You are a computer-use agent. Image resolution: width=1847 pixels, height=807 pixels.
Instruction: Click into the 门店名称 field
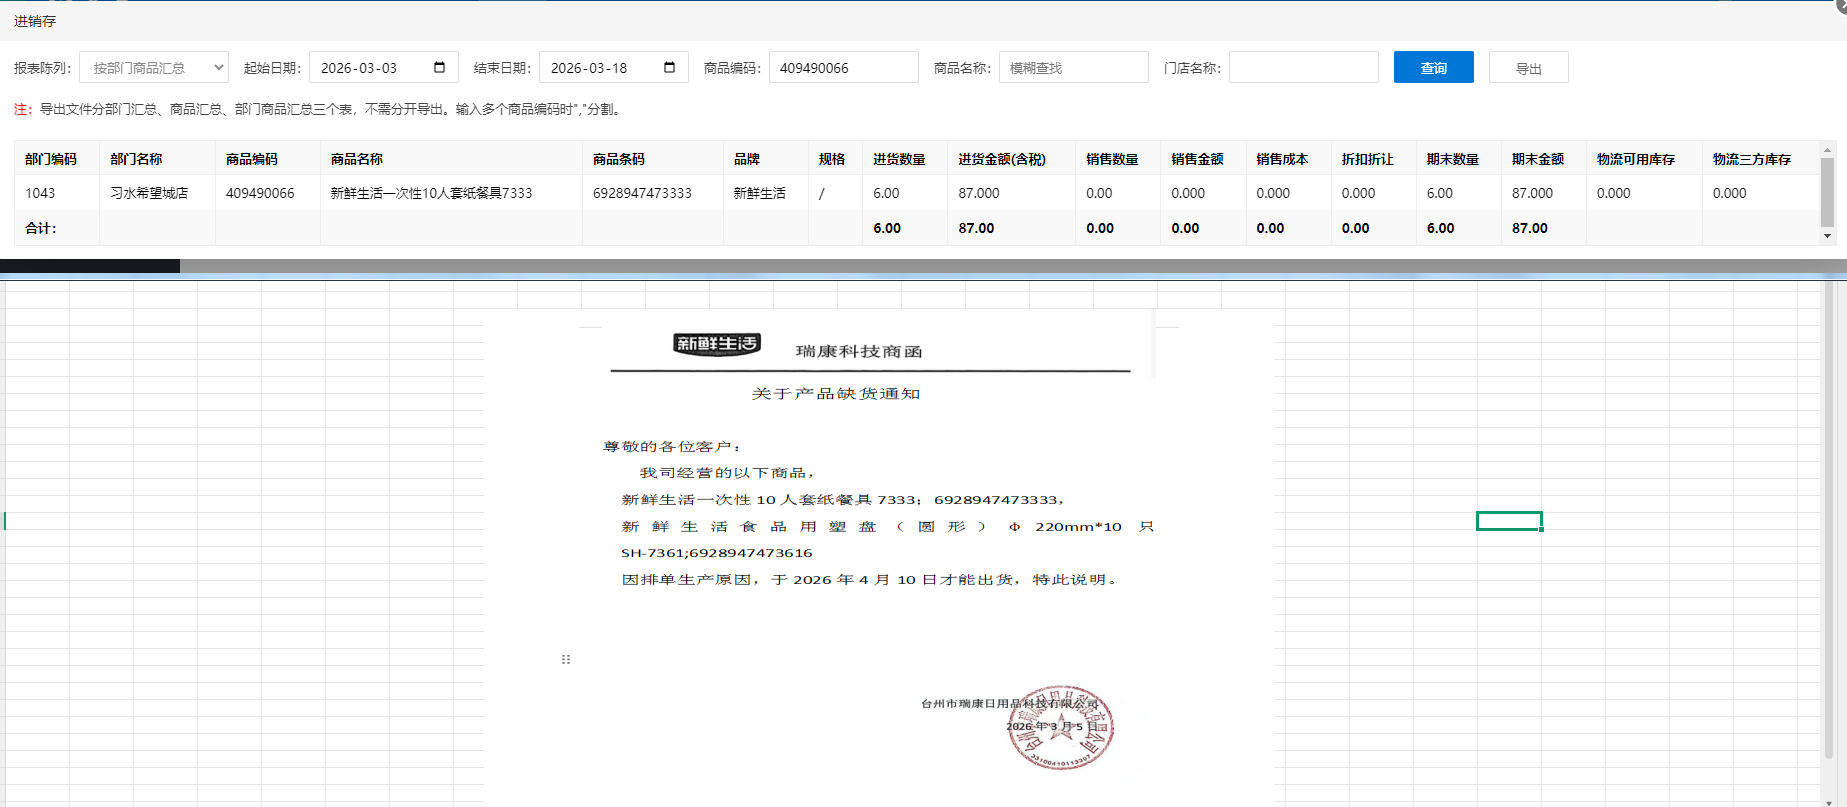pos(1303,67)
